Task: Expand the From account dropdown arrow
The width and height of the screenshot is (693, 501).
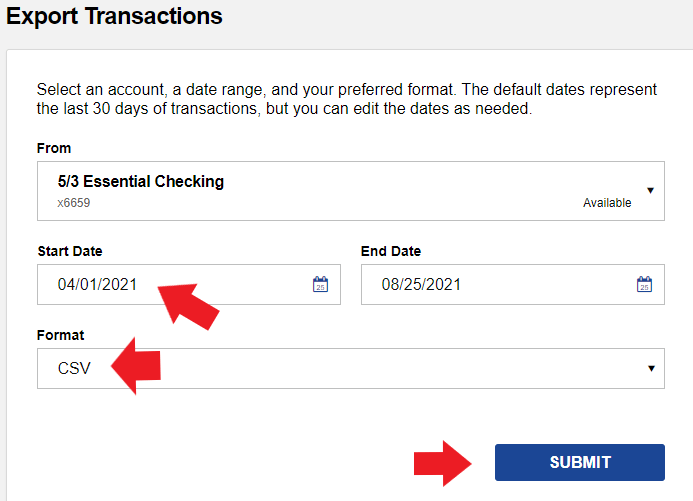Action: pyautogui.click(x=651, y=190)
